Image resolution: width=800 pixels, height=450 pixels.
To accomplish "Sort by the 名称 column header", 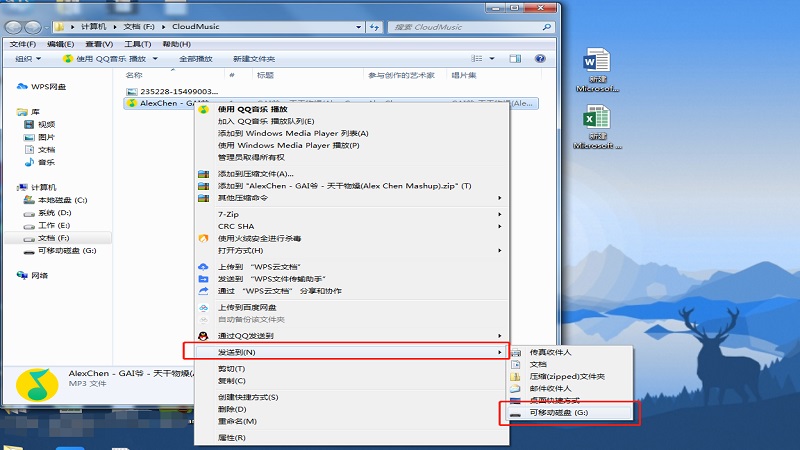I will click(134, 75).
